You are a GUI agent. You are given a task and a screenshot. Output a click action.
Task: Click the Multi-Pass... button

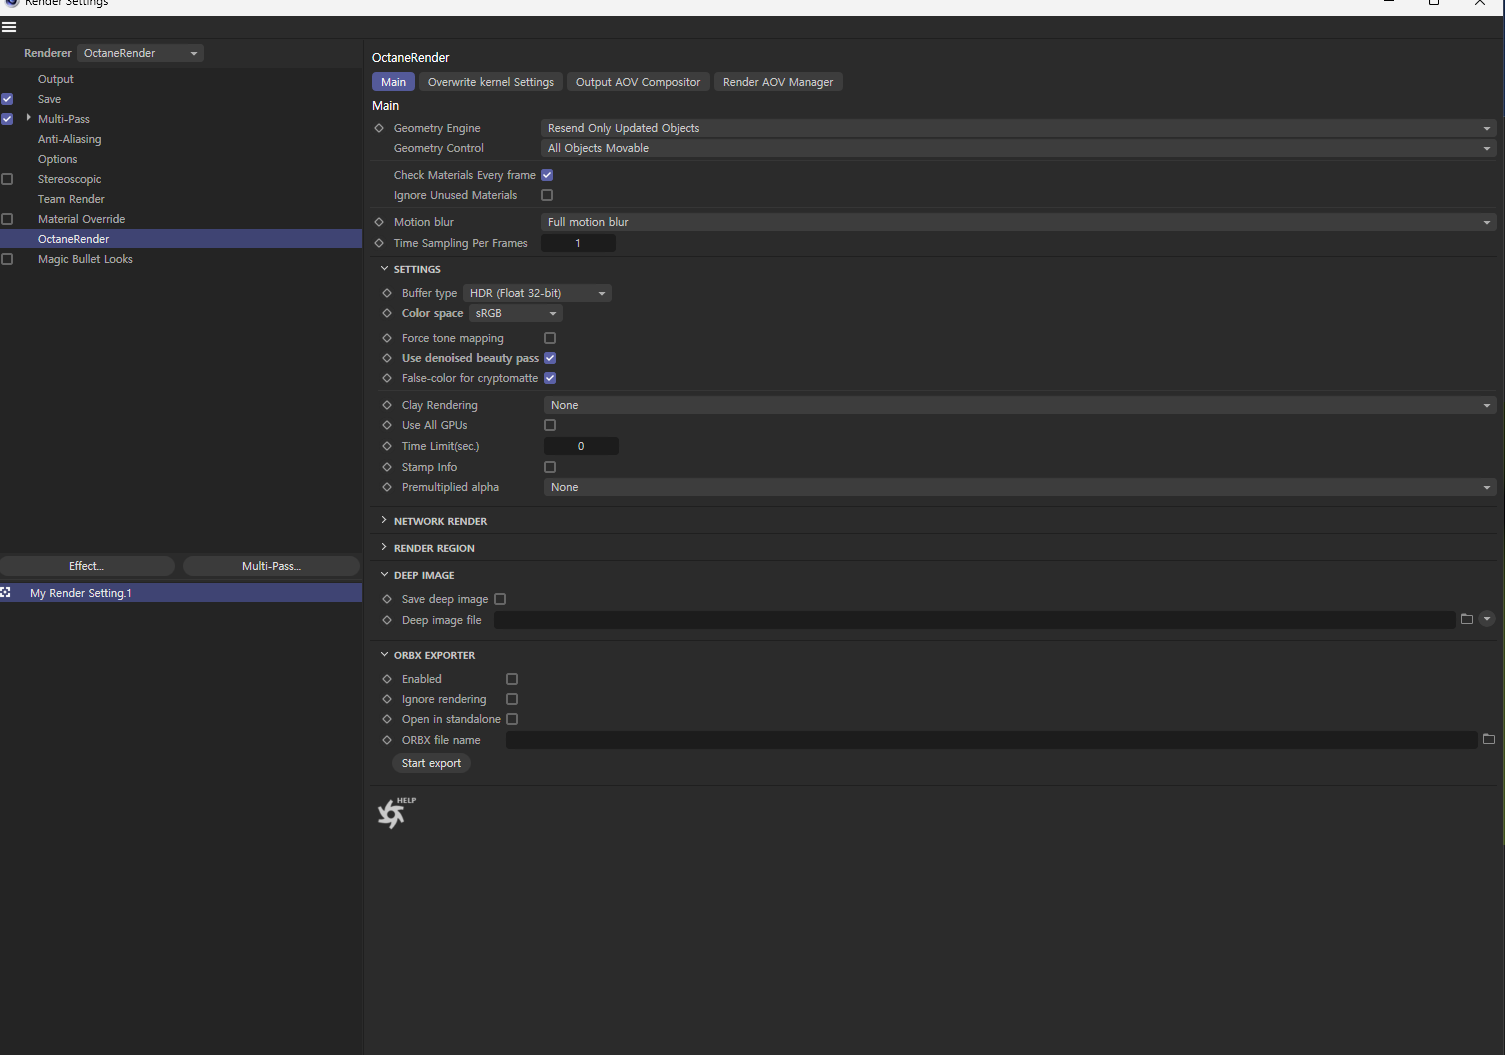click(x=271, y=566)
